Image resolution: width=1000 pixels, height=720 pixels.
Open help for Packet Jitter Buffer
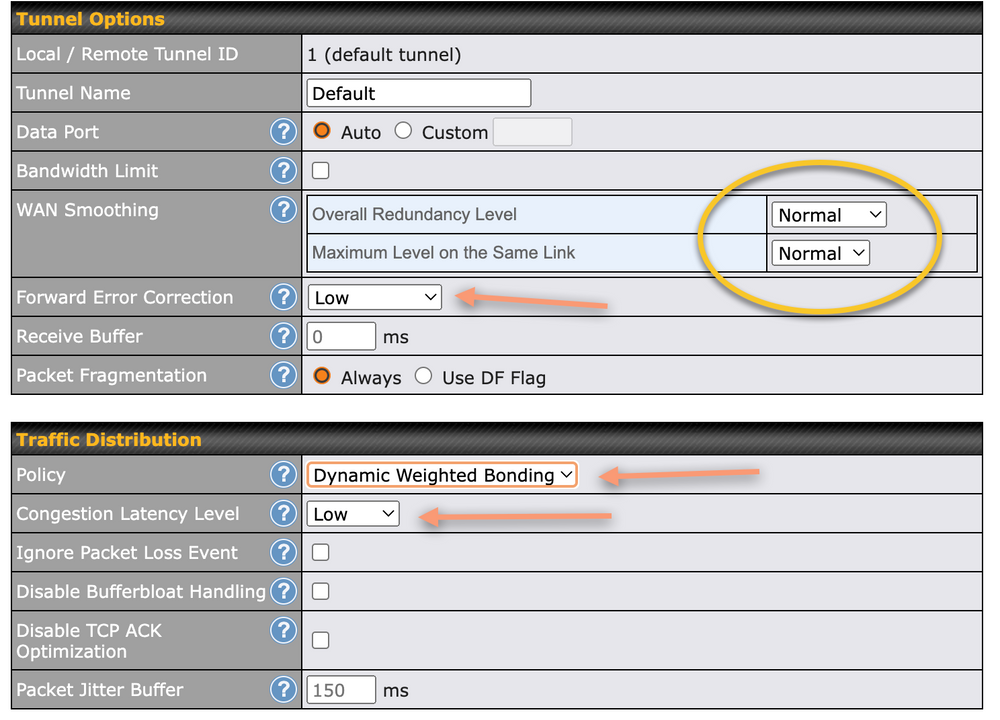(x=283, y=689)
